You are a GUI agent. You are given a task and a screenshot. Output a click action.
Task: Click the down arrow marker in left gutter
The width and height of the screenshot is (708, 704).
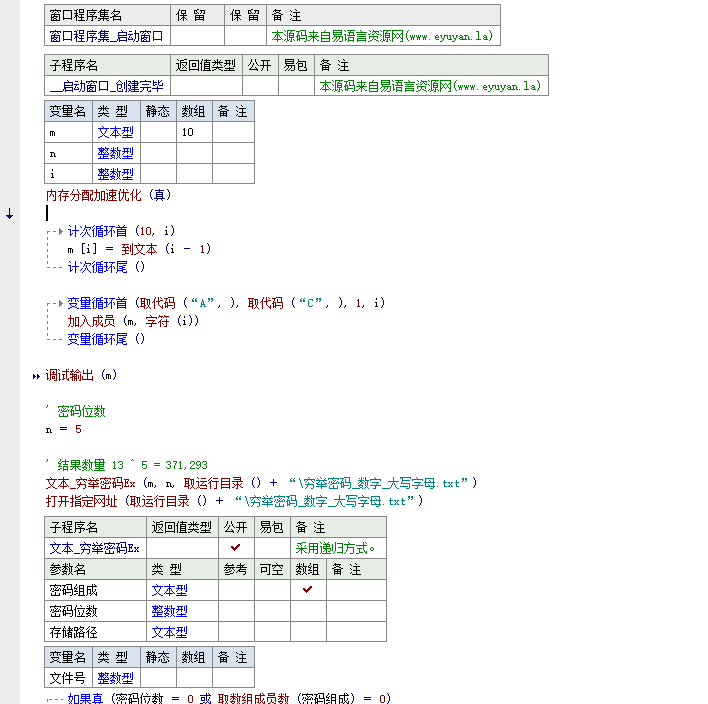pos(9,214)
